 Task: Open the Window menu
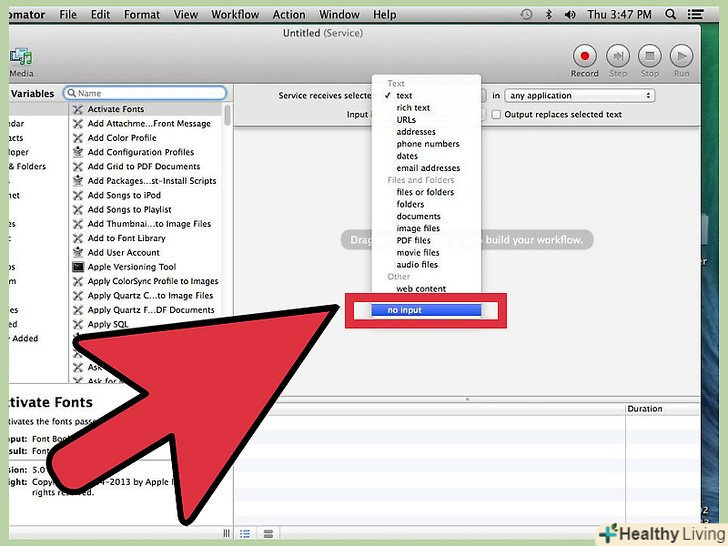[x=339, y=15]
